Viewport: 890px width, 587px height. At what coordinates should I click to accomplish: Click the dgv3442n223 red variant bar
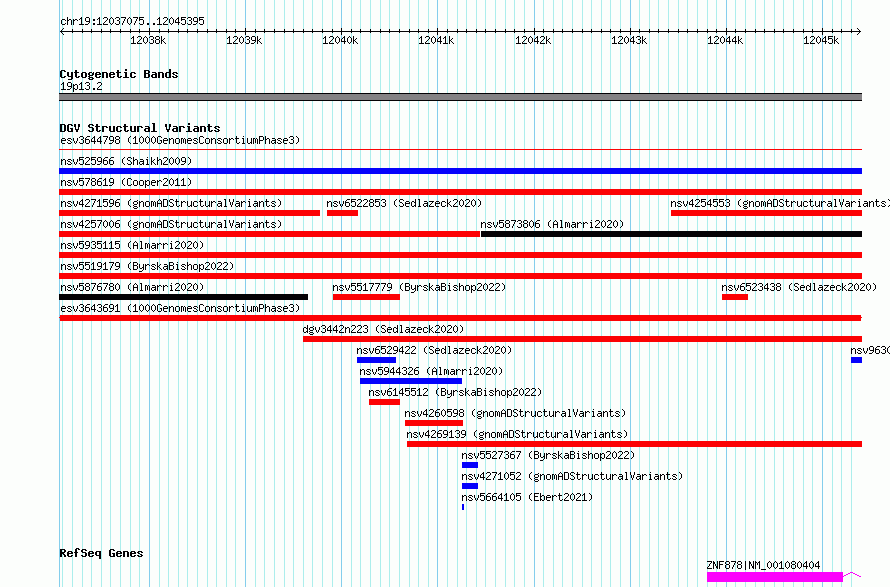[x=582, y=339]
